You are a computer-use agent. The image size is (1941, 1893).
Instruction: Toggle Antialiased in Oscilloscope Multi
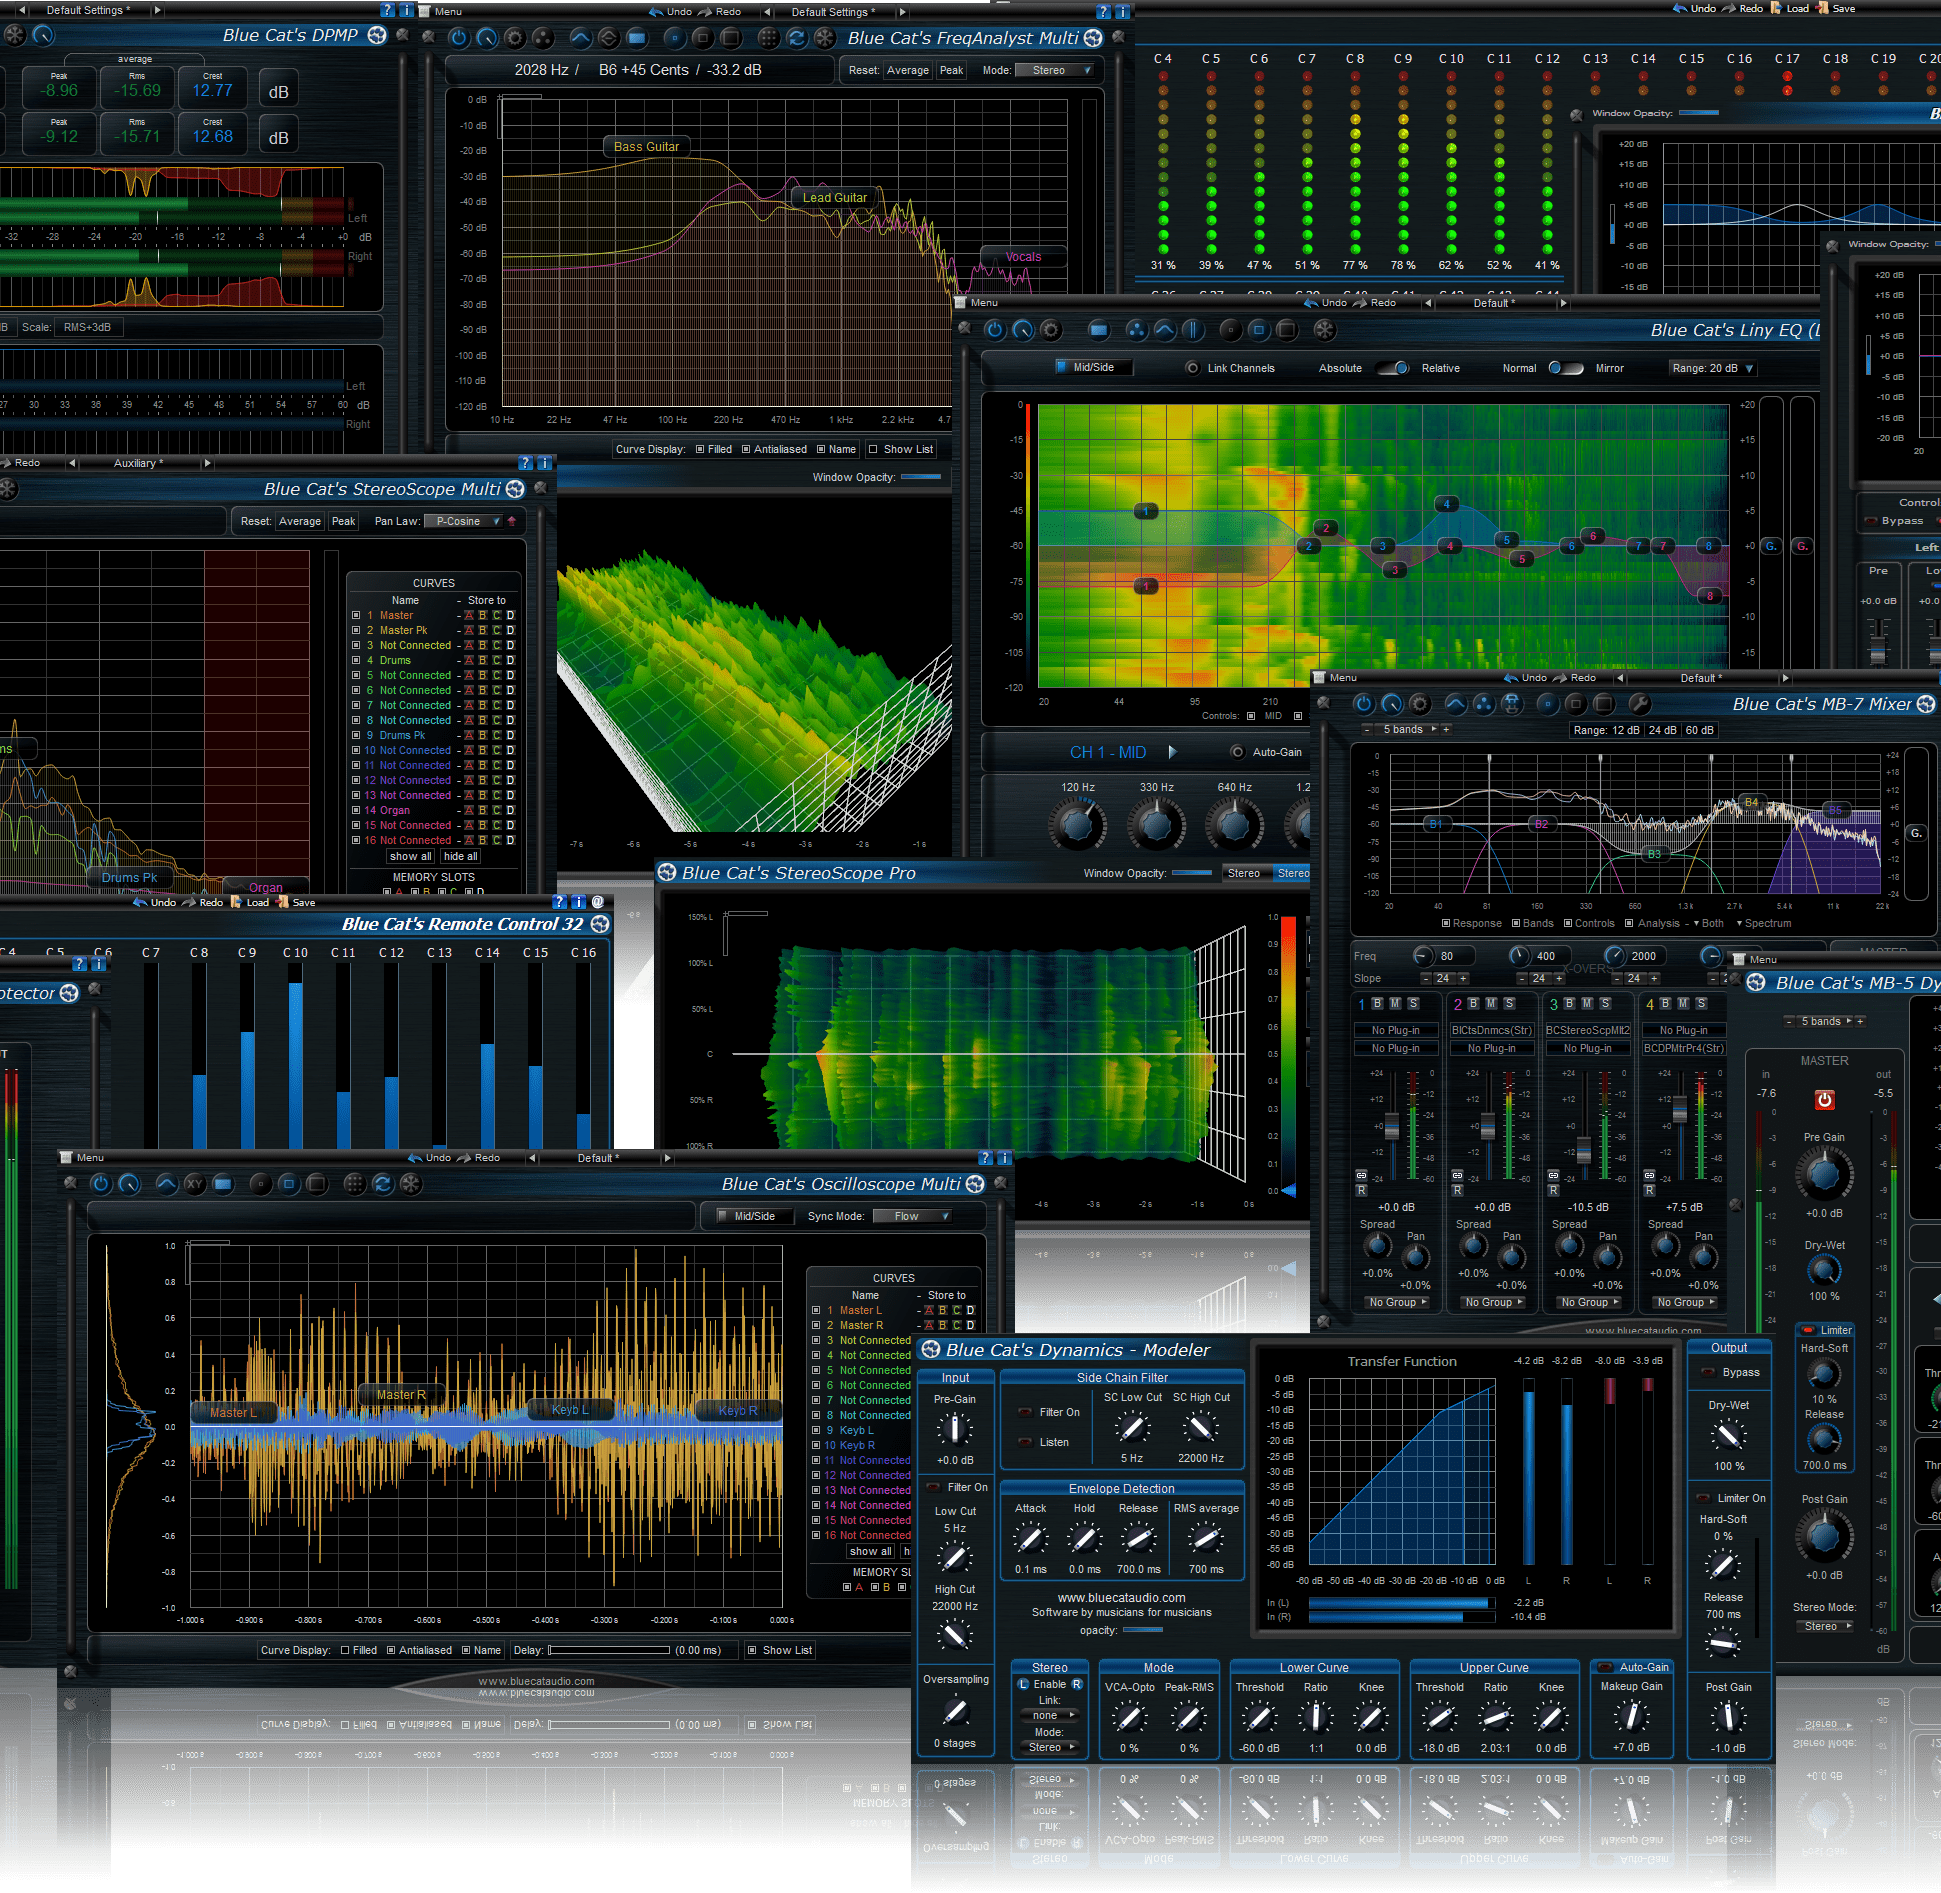coord(419,1650)
